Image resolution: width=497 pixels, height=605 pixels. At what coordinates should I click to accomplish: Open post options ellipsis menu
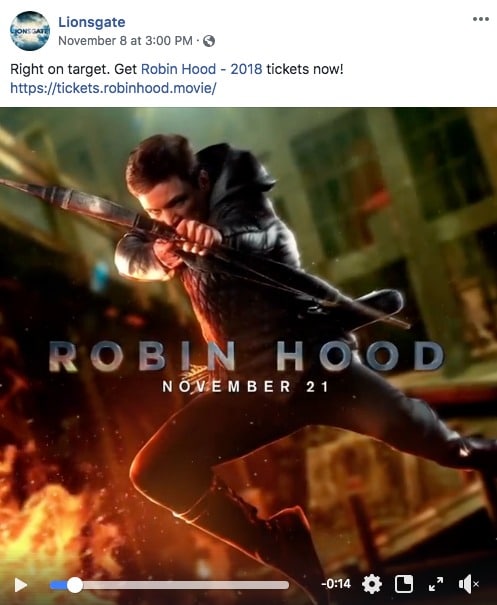481,19
